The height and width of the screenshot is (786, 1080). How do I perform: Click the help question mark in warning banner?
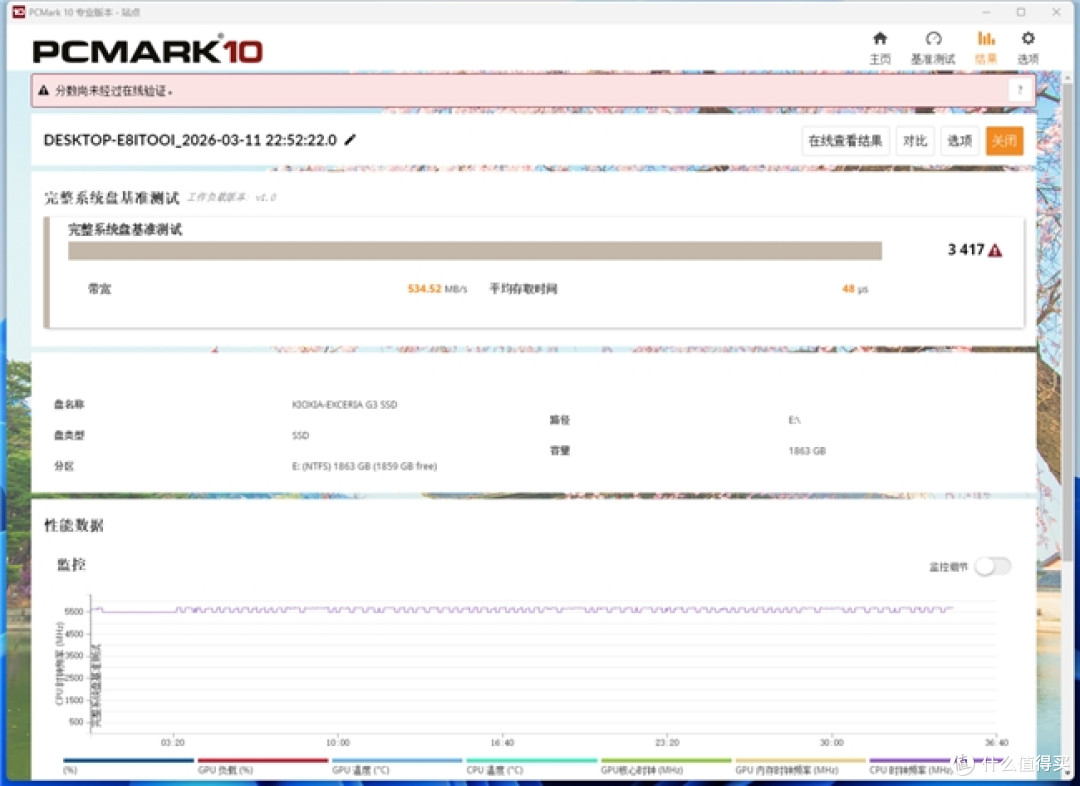(1020, 90)
